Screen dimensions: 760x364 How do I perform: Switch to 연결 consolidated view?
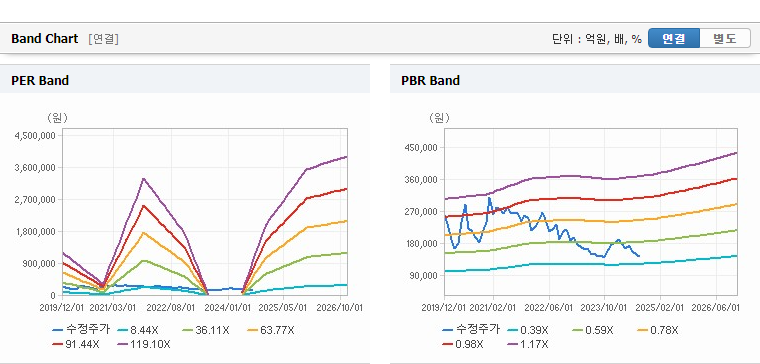tap(674, 38)
